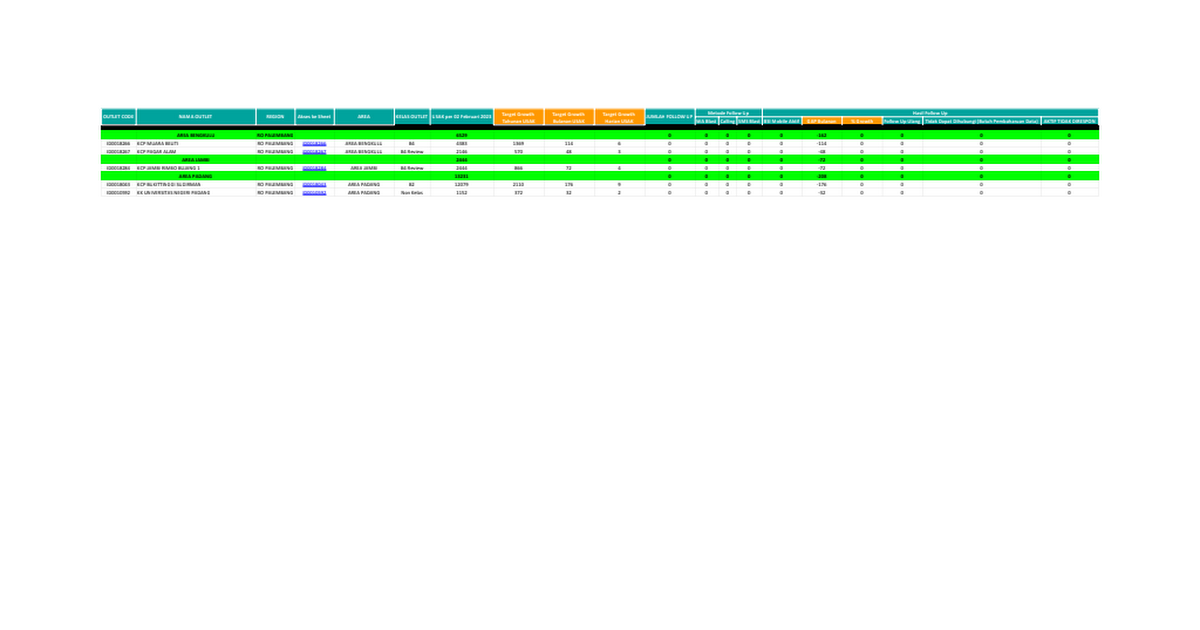Open the sheet link for KCP Muara Beliti

[314, 143]
